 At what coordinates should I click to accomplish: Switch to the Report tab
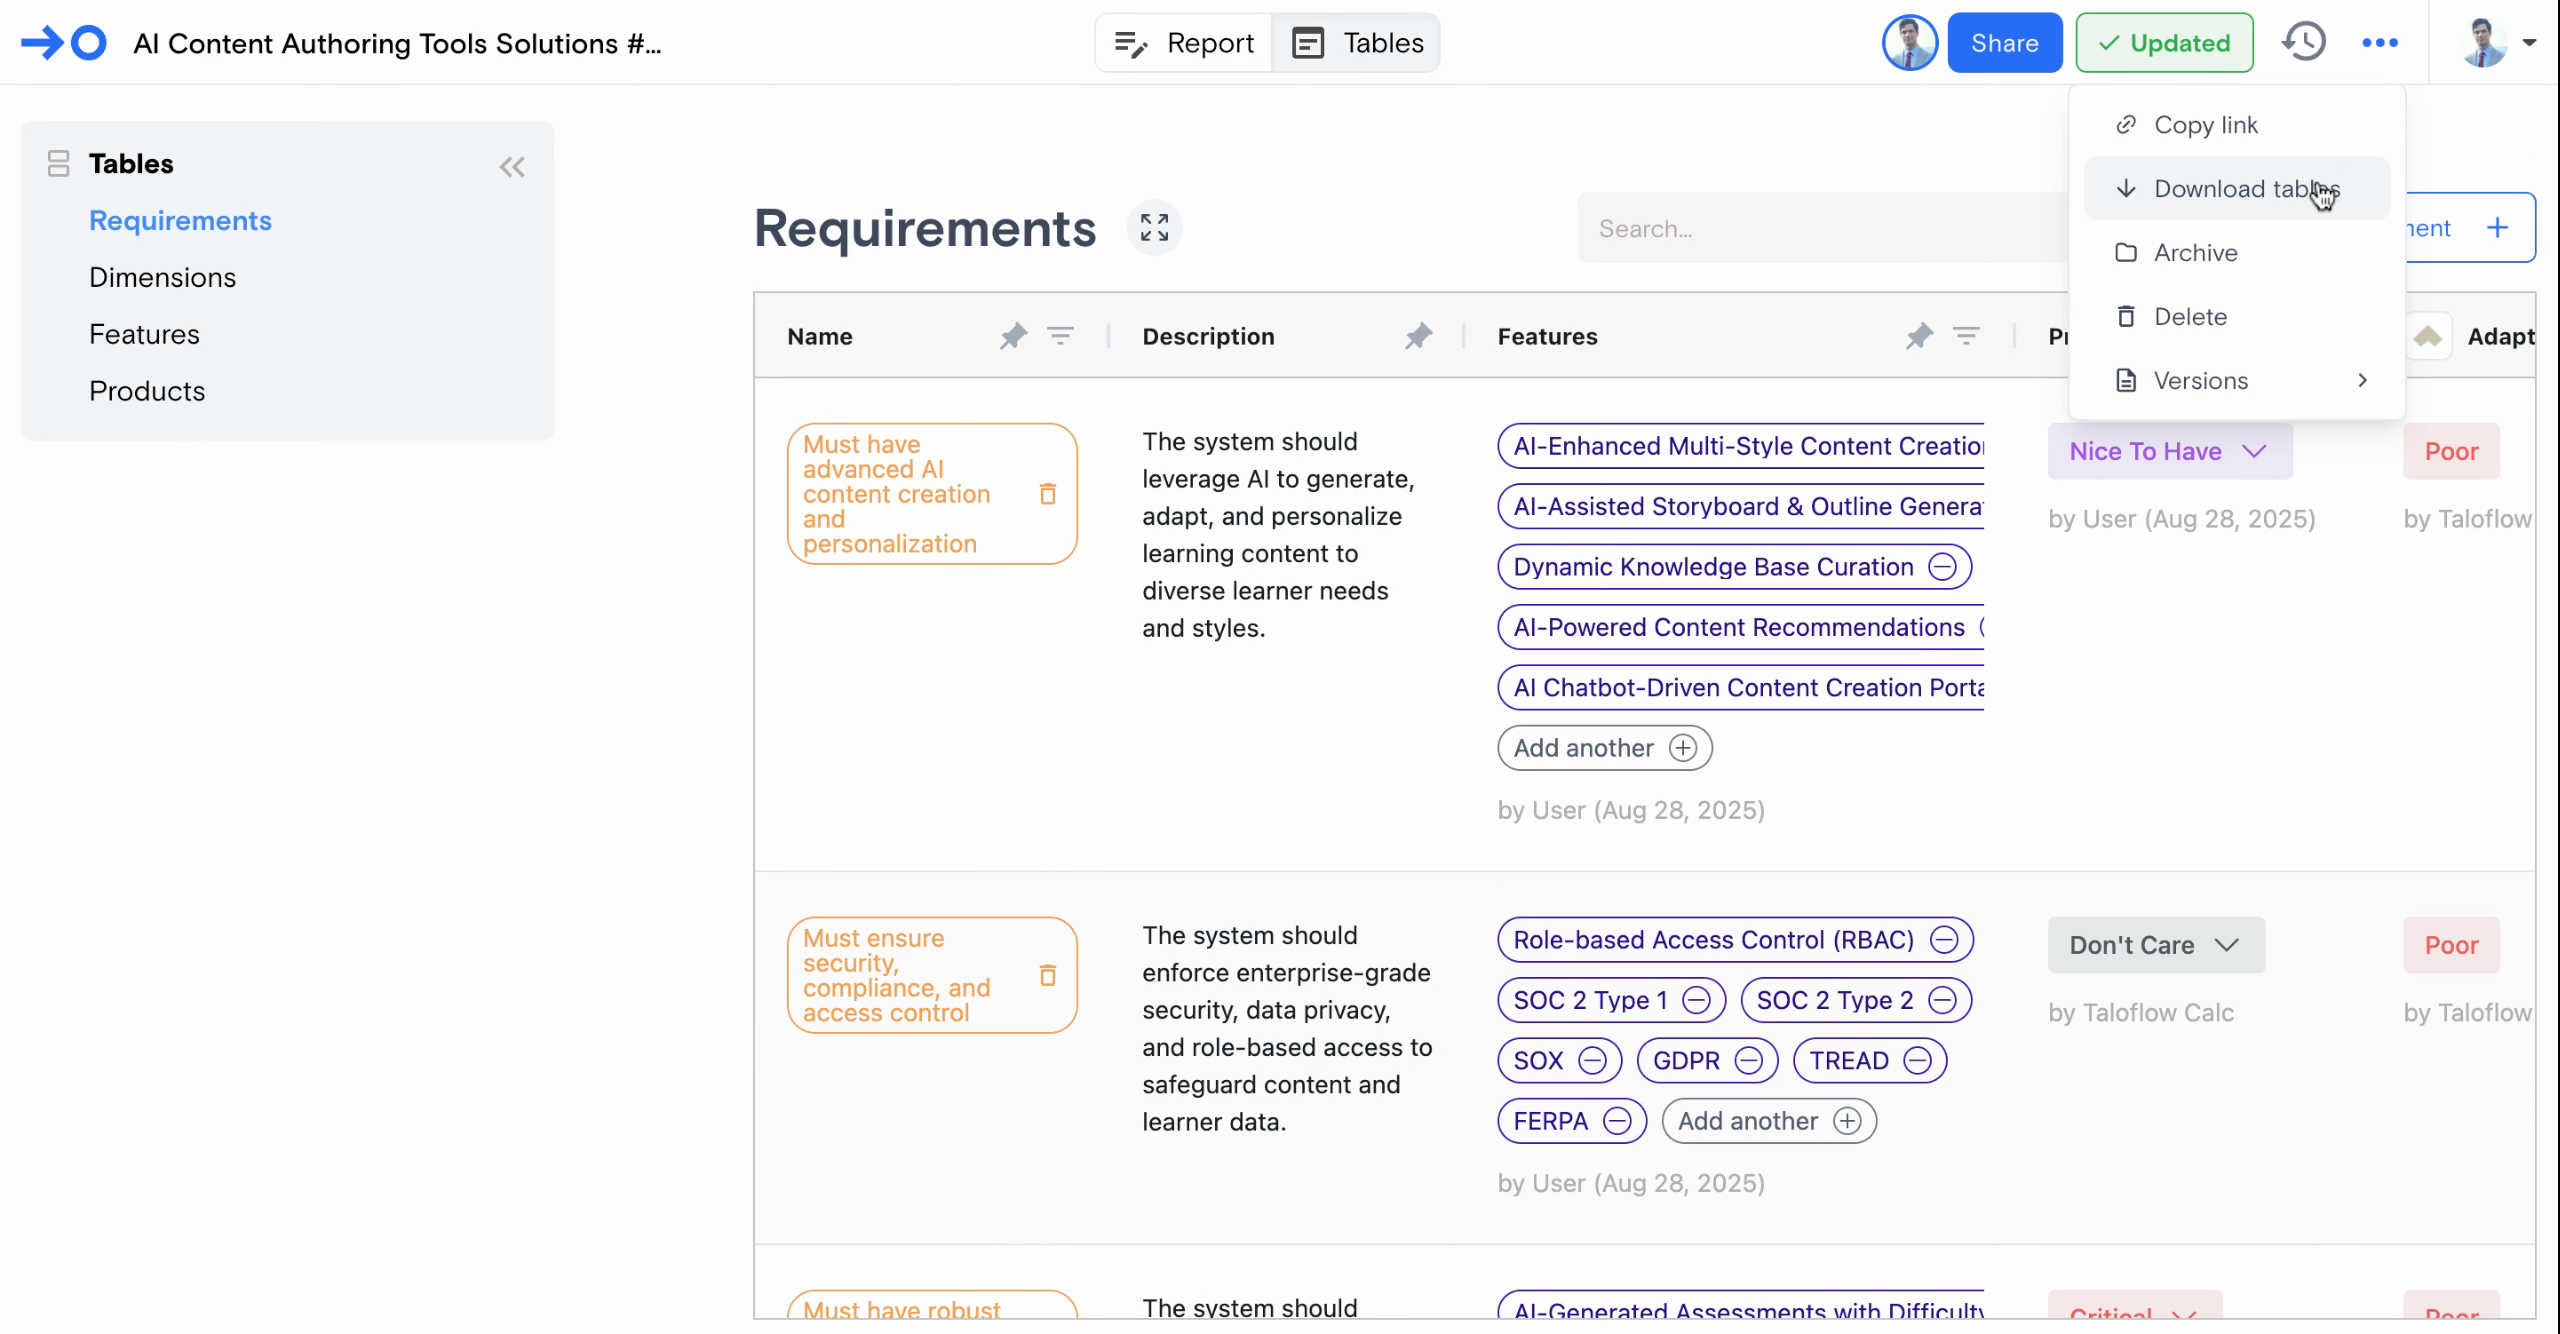[x=1184, y=43]
